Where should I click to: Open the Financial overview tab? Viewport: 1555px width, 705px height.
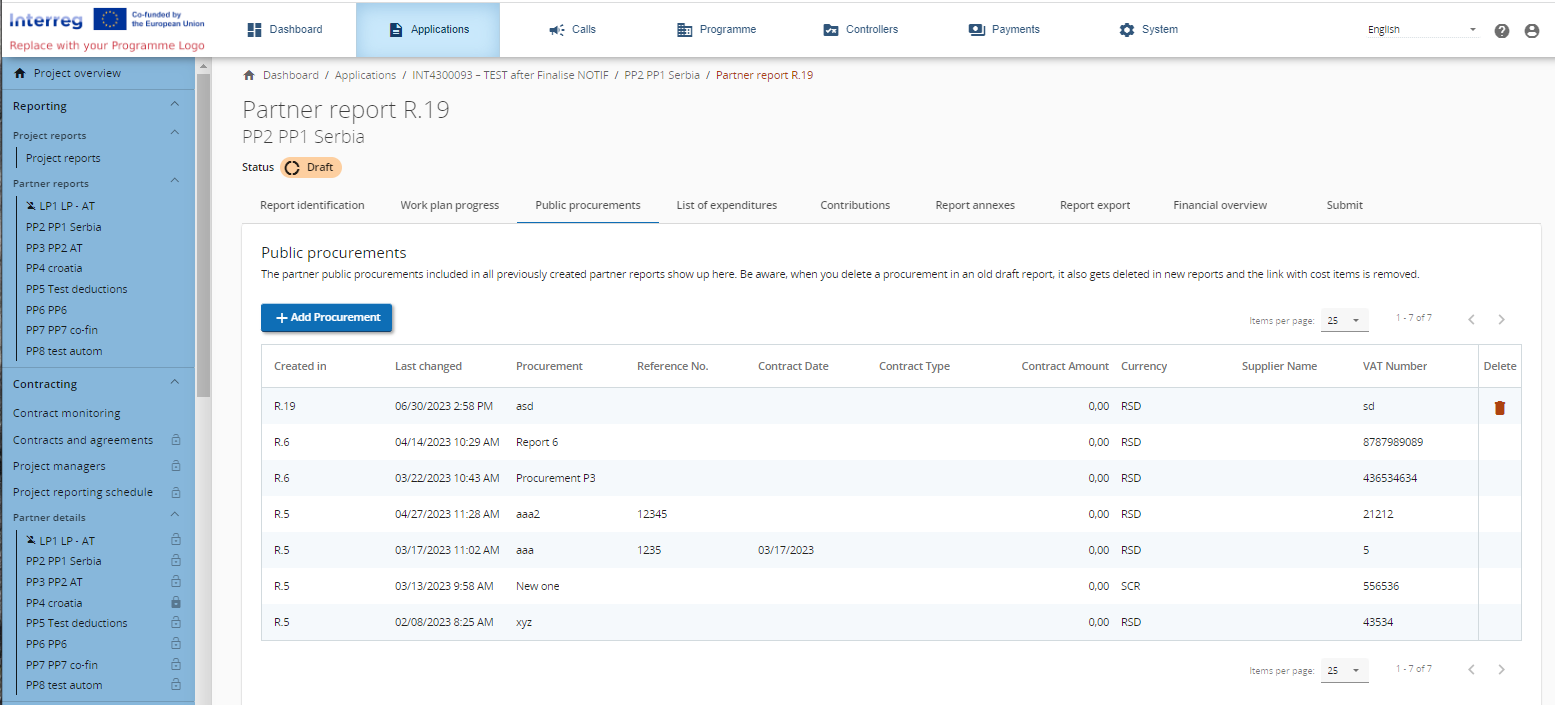[x=1219, y=205]
